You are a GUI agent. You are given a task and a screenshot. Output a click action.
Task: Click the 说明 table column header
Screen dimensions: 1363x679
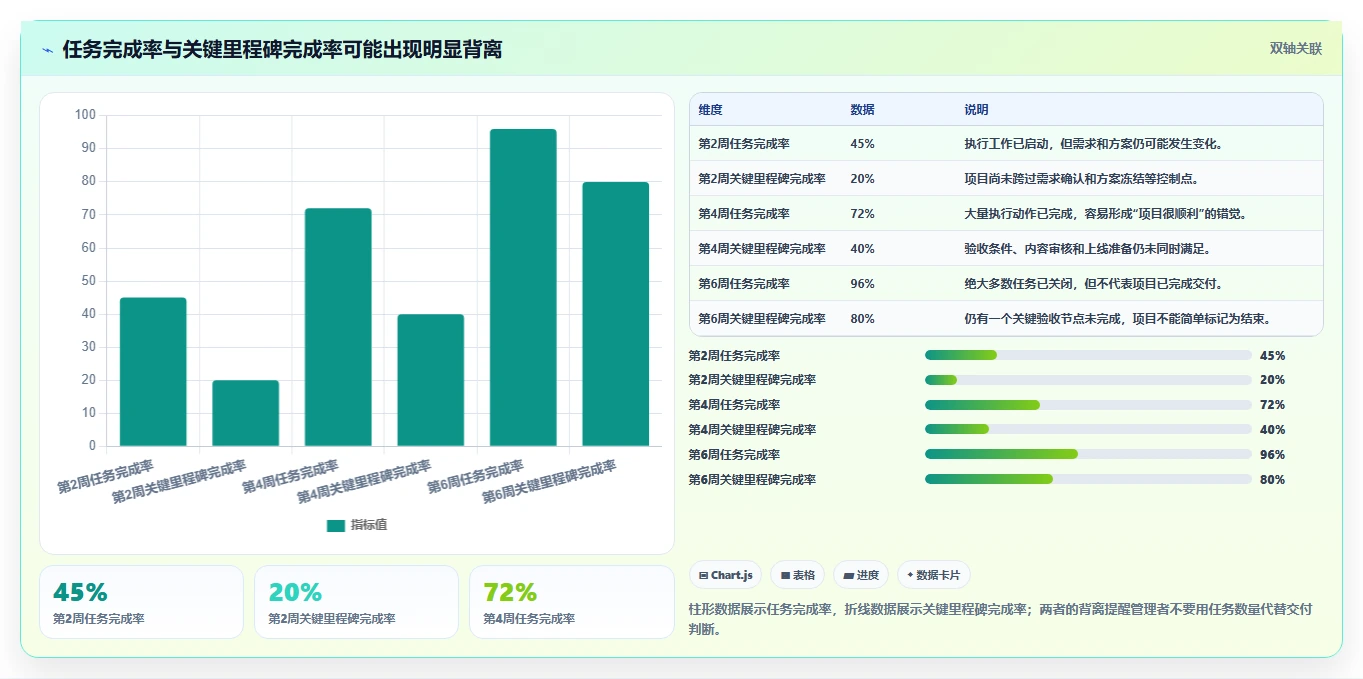(x=976, y=110)
